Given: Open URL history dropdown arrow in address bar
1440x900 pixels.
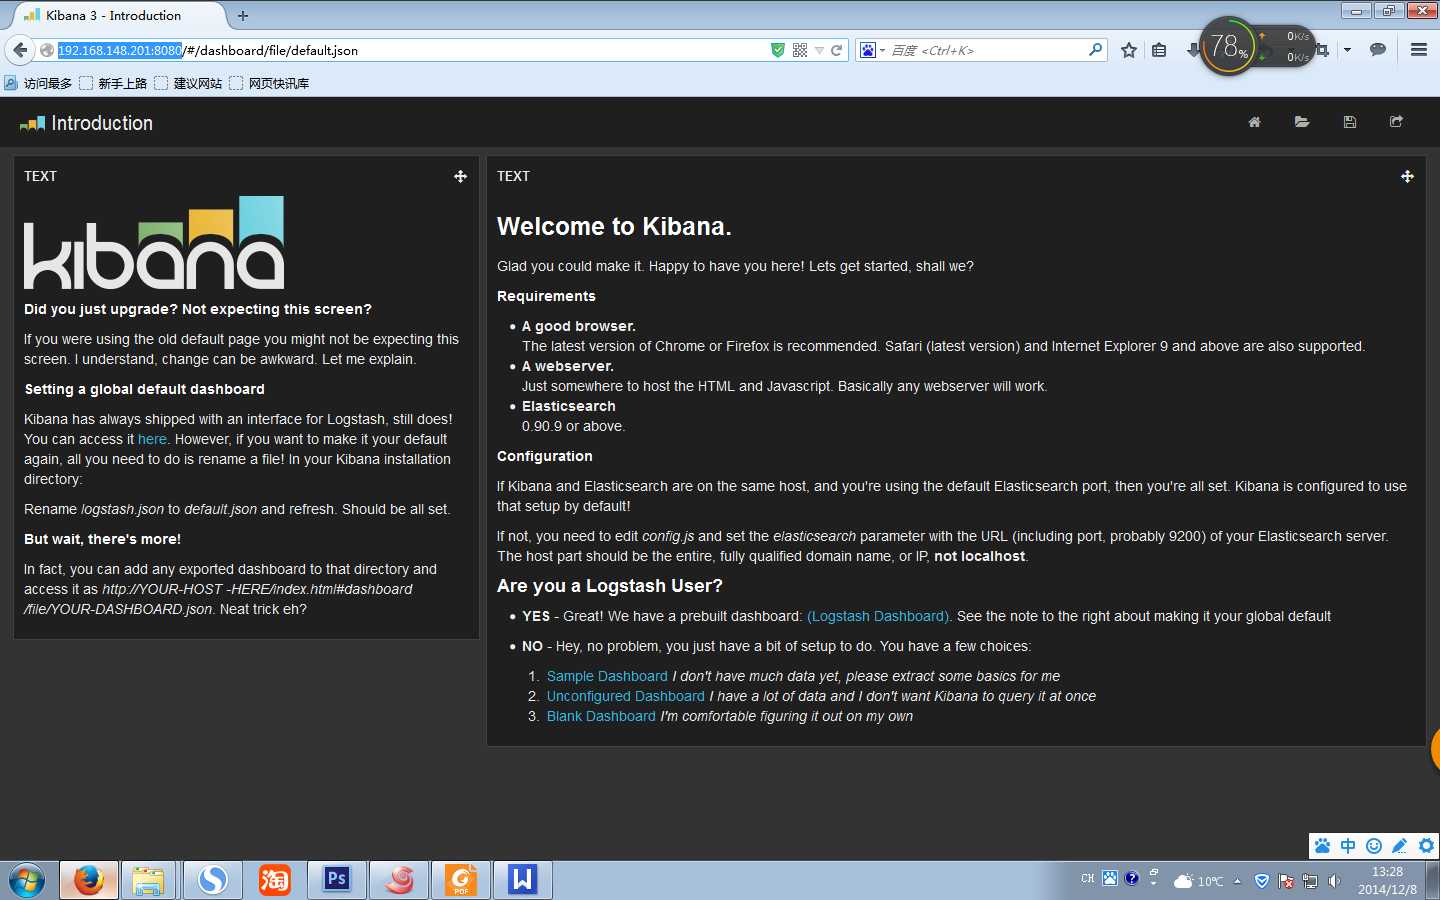Looking at the screenshot, I should click(x=819, y=50).
